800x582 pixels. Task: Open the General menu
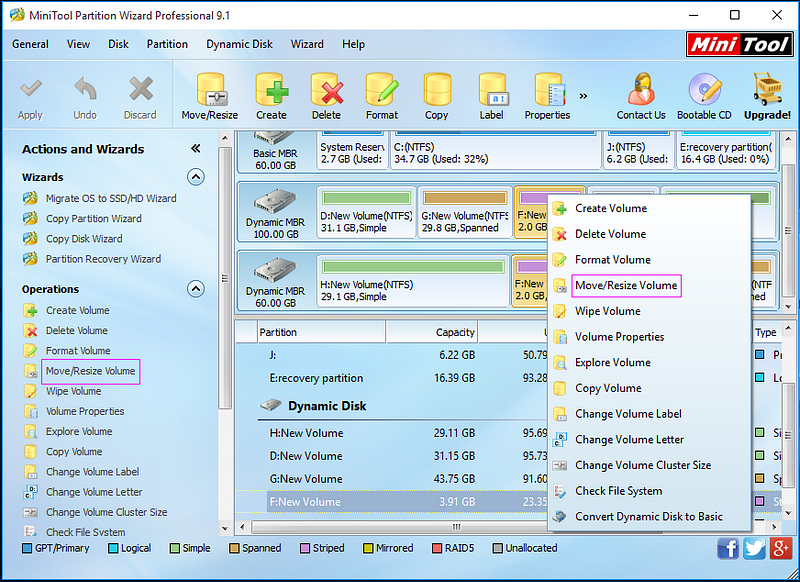click(31, 44)
